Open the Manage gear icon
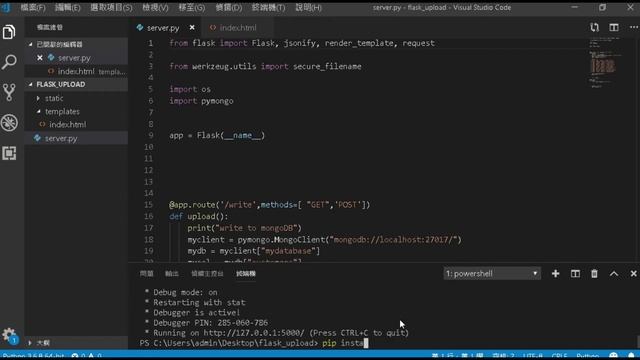 pyautogui.click(x=9, y=335)
